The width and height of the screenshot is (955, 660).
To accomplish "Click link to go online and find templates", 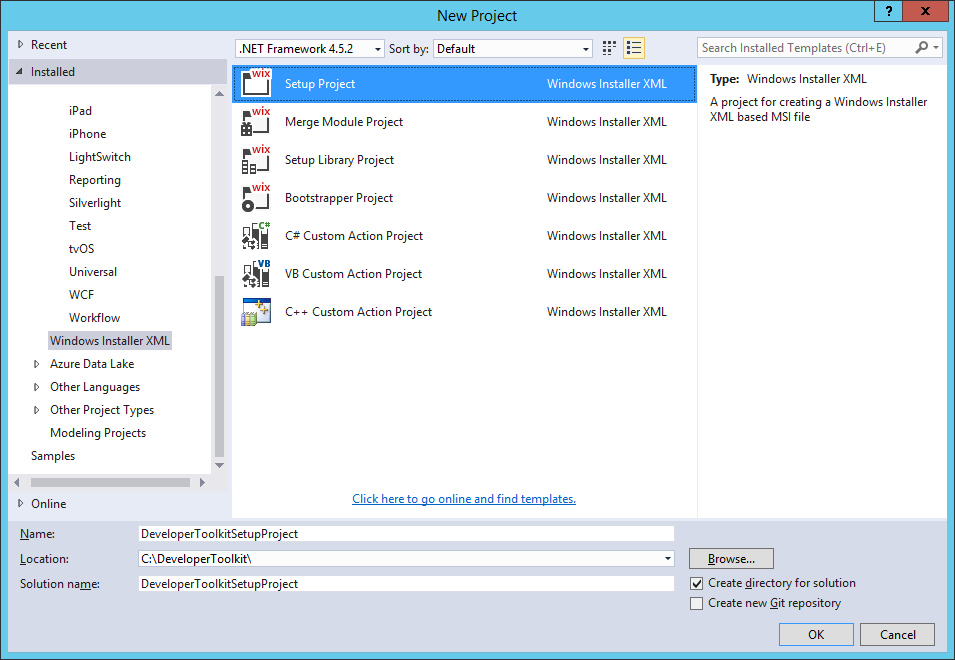I will point(463,498).
